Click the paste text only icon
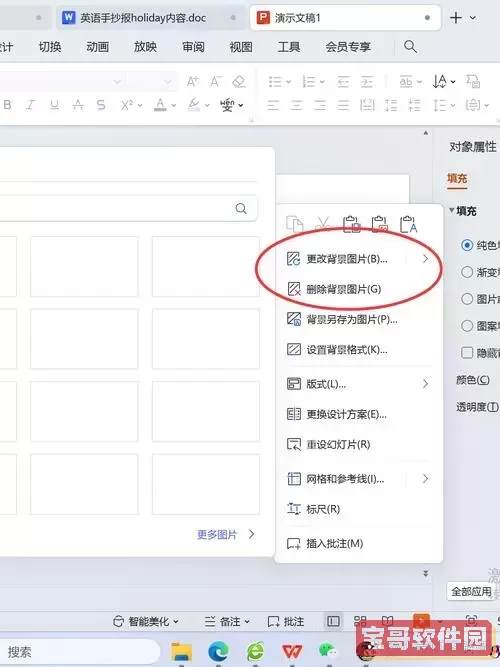 pos(408,224)
